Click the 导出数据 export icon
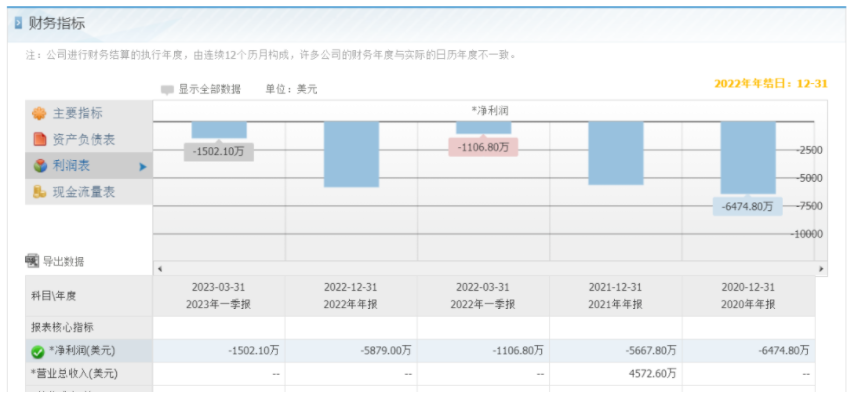 pyautogui.click(x=32, y=261)
